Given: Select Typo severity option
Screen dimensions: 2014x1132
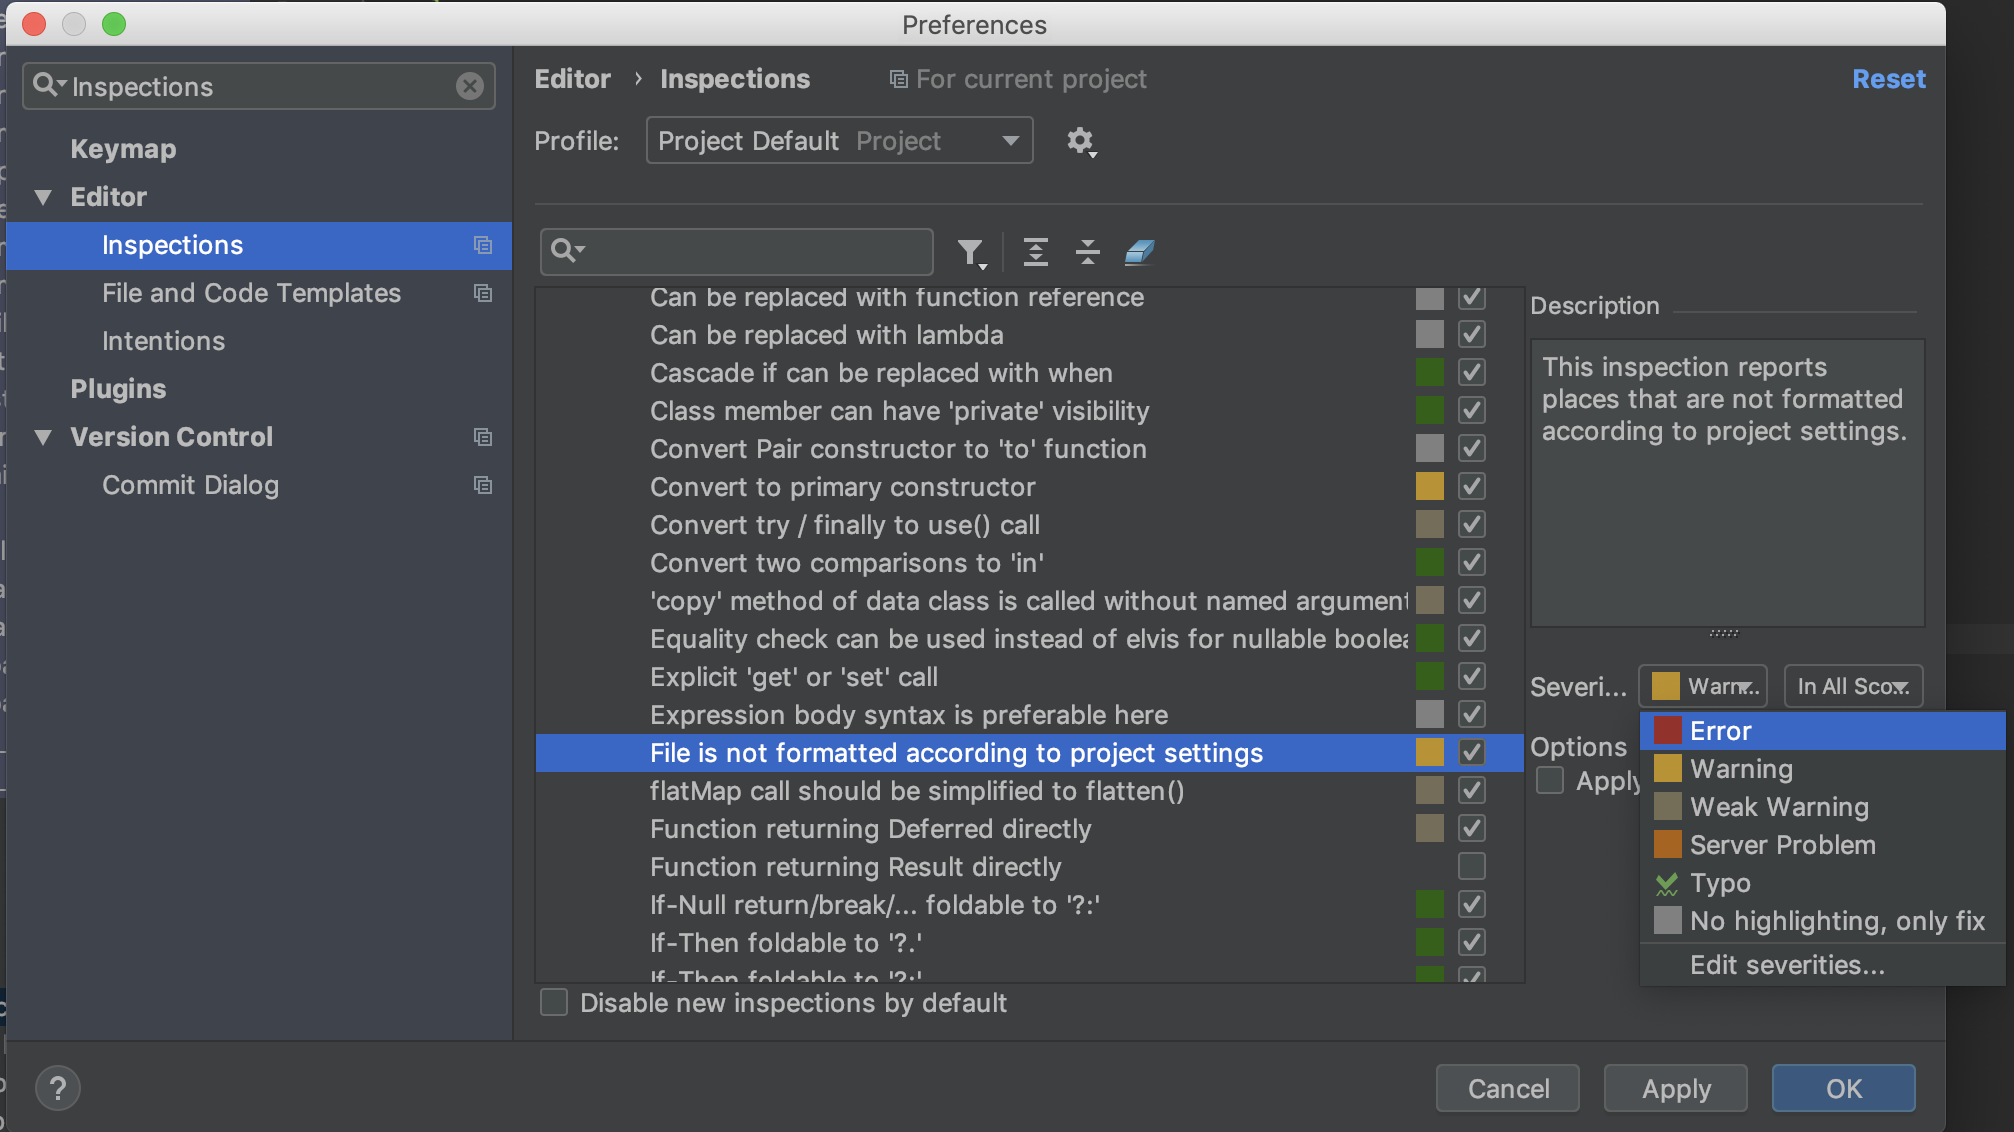Looking at the screenshot, I should (x=1822, y=883).
